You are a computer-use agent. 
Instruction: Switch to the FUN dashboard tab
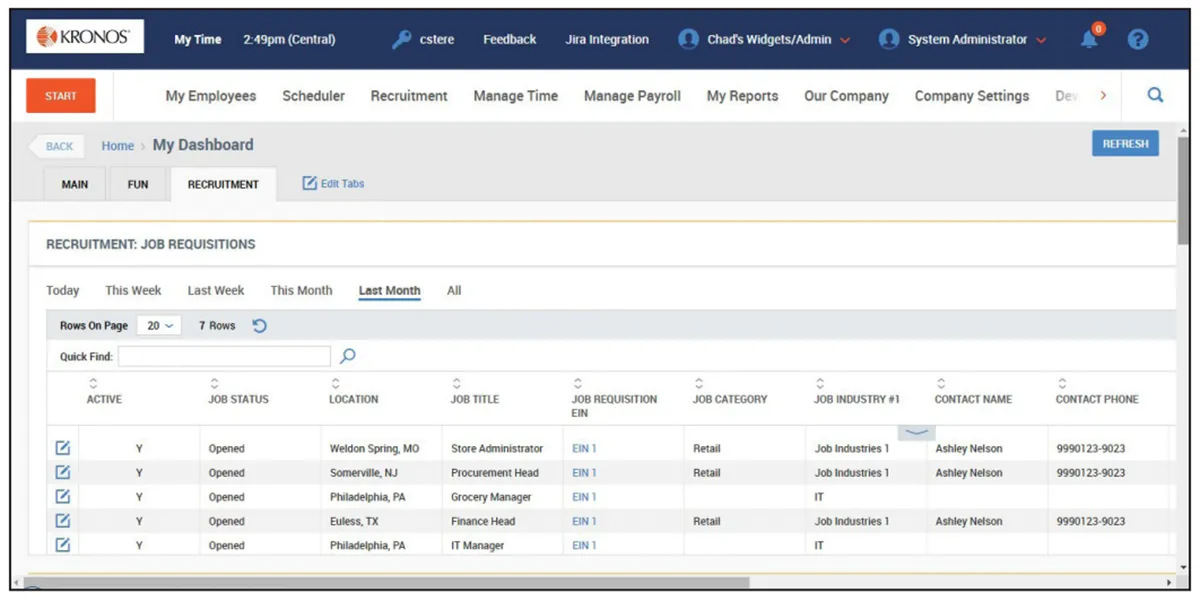(138, 185)
